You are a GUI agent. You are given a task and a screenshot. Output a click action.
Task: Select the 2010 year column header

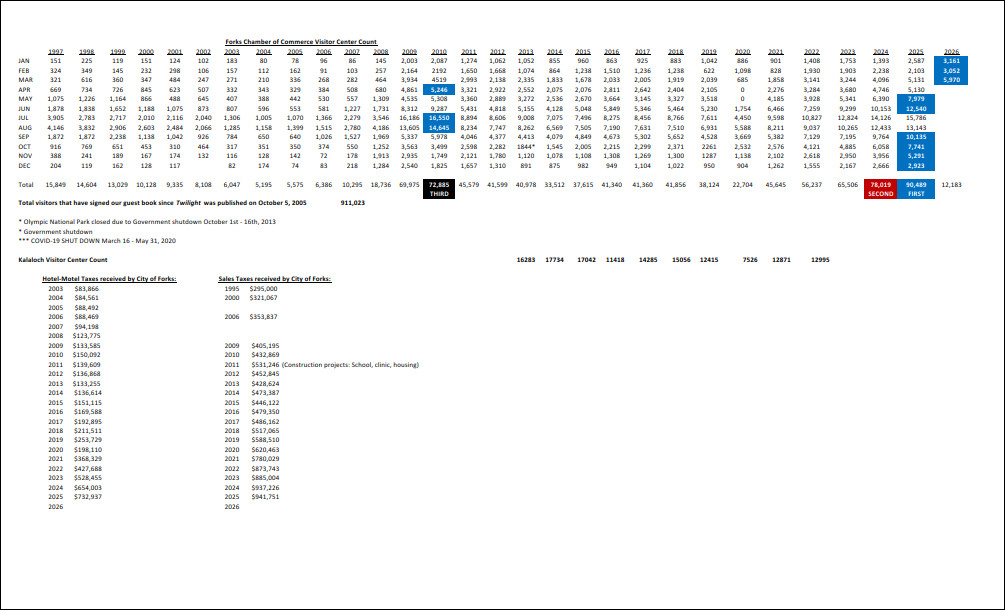[x=438, y=51]
